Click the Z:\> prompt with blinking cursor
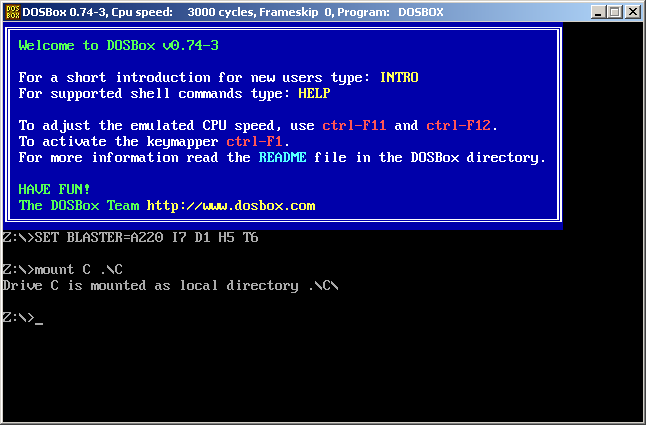Screen dimensions: 646x425 pyautogui.click(x=22, y=318)
